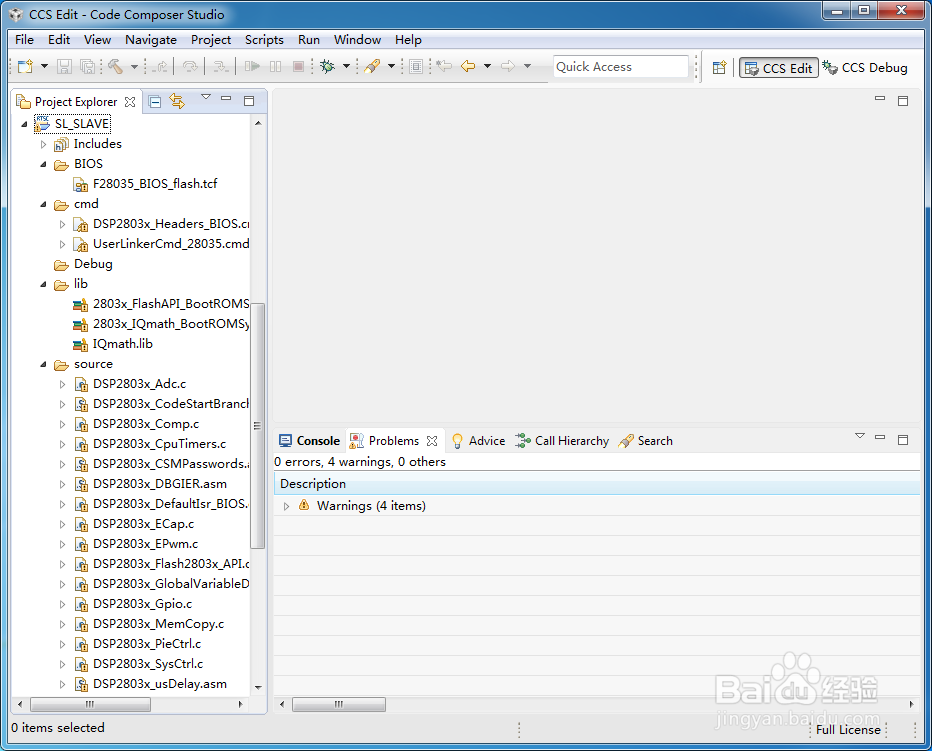Select DSP2803x_SysCtrl.c file
The width and height of the screenshot is (932, 751).
coord(148,664)
